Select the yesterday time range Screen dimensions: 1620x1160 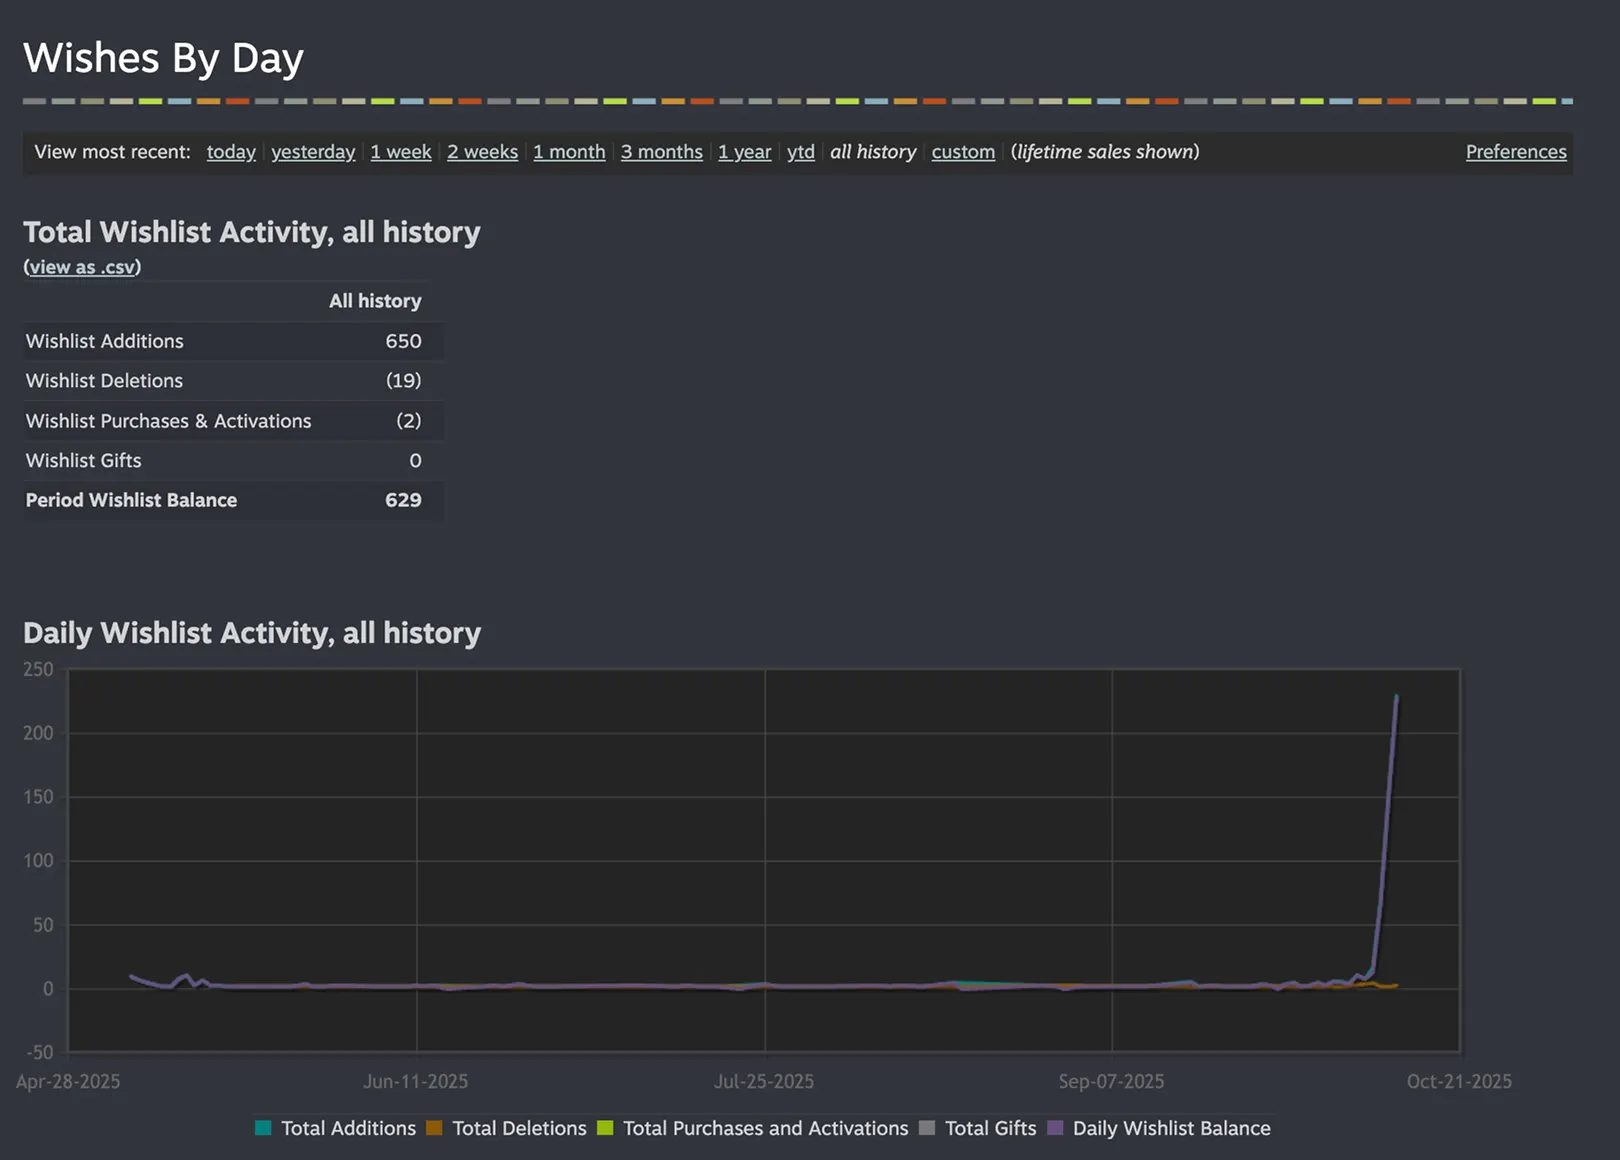(x=313, y=152)
